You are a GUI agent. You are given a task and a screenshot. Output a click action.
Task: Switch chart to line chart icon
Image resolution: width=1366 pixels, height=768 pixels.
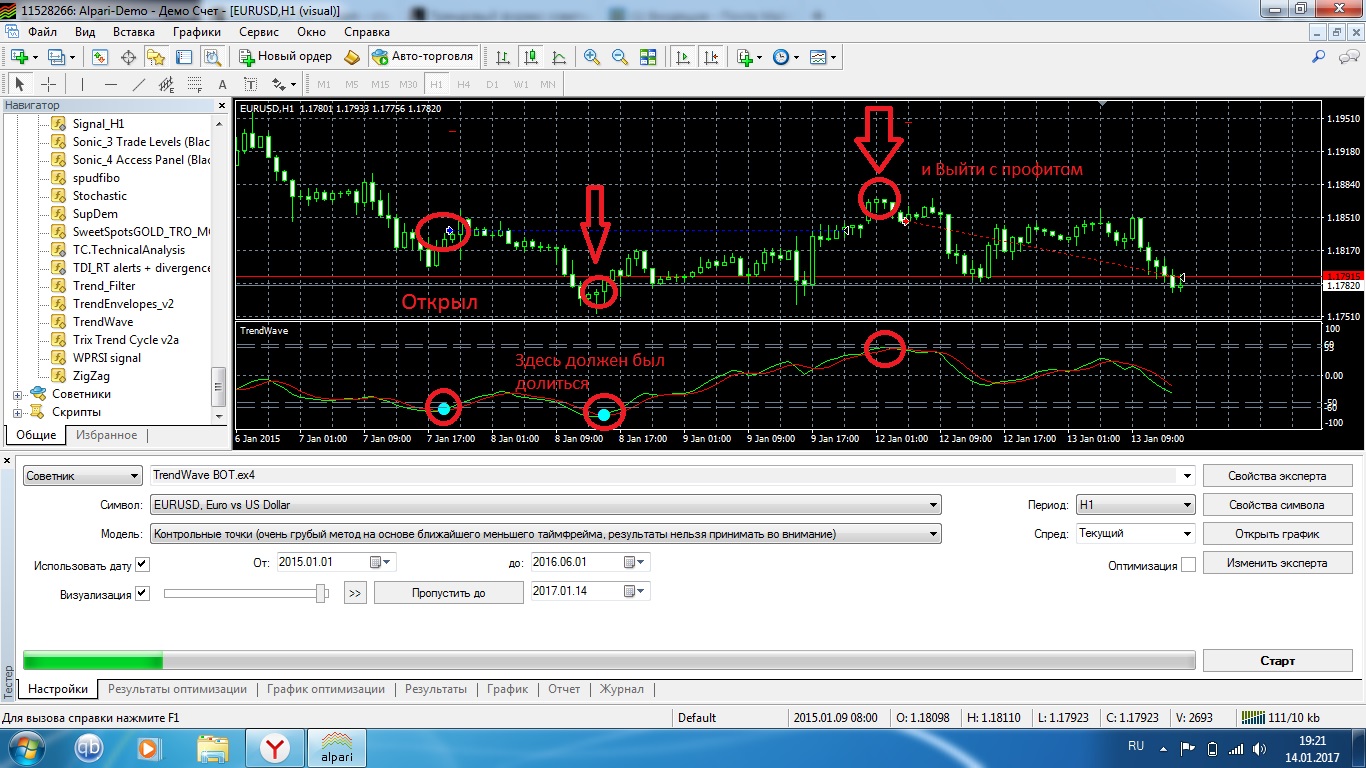point(558,57)
